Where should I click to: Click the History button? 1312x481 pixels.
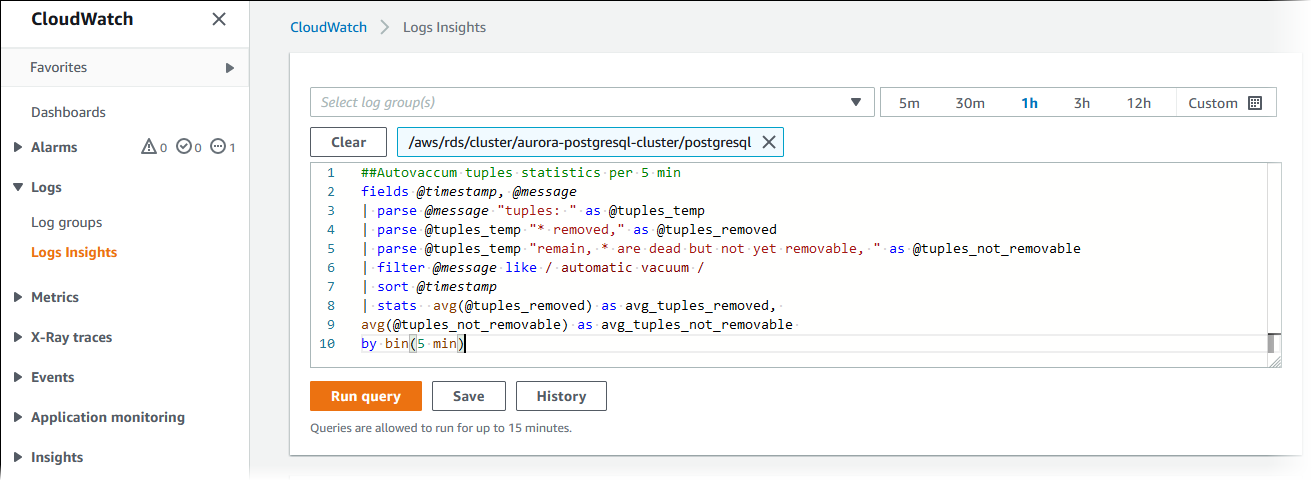pyautogui.click(x=561, y=396)
